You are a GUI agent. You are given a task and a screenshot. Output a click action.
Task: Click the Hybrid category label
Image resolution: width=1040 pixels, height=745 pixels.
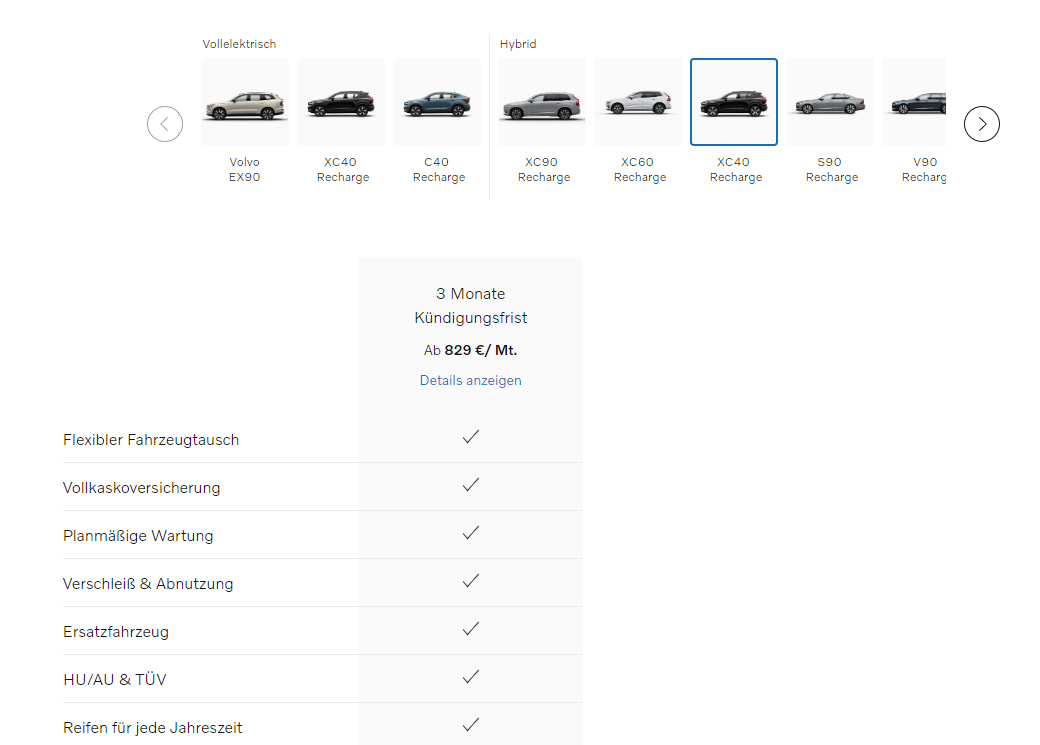518,44
